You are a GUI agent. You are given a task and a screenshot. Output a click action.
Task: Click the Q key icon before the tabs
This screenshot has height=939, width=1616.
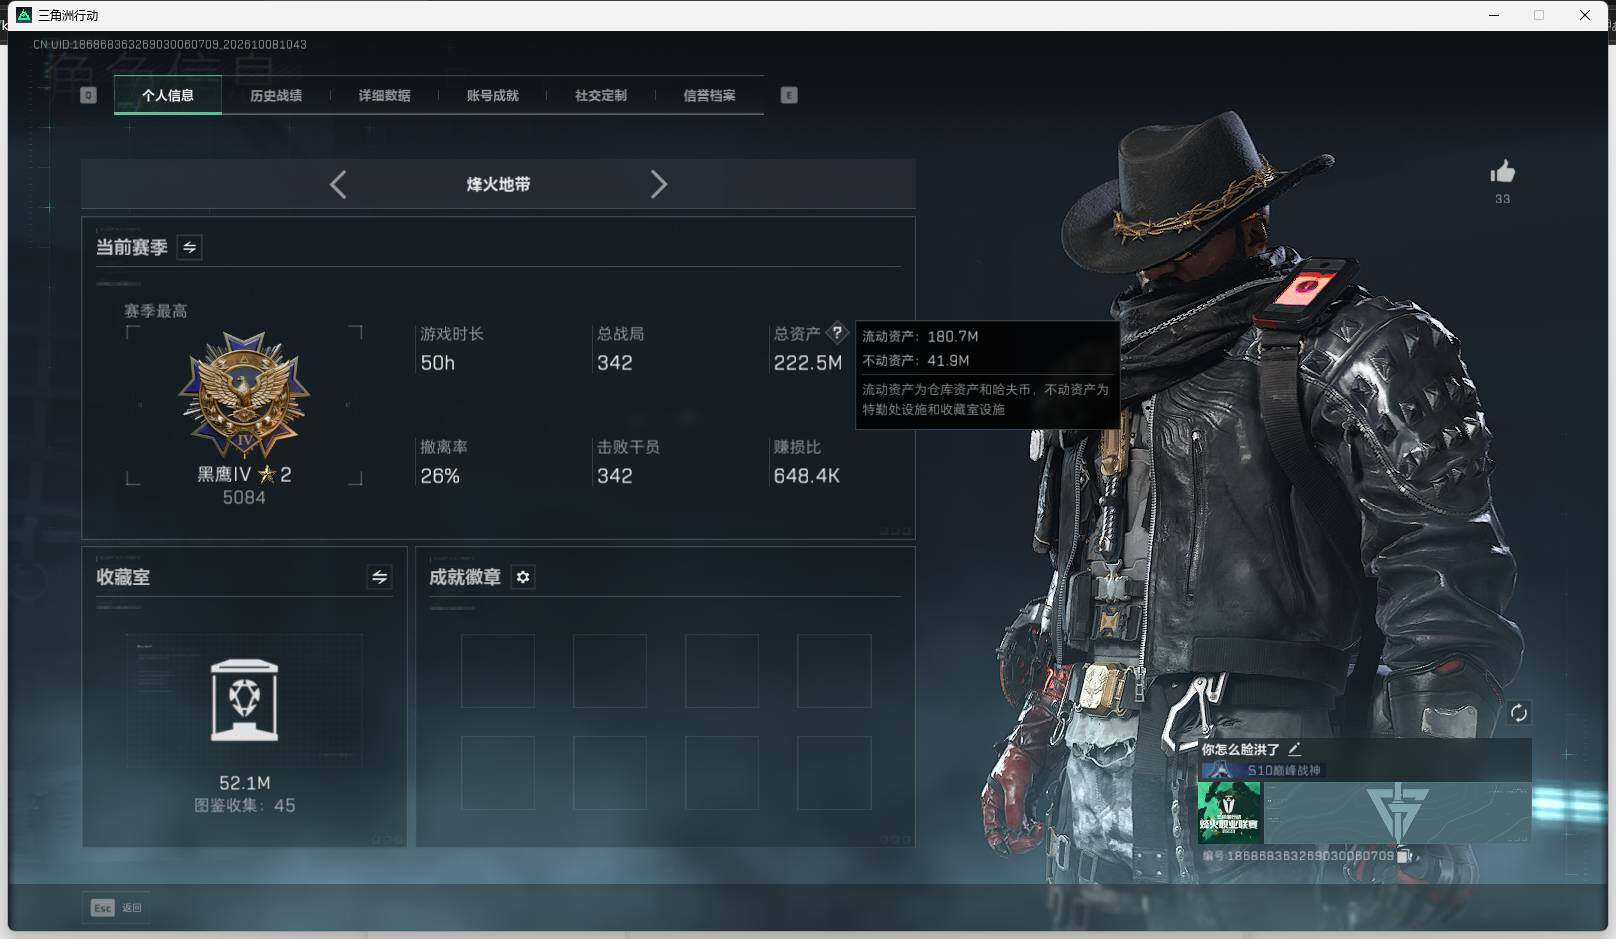tap(88, 95)
